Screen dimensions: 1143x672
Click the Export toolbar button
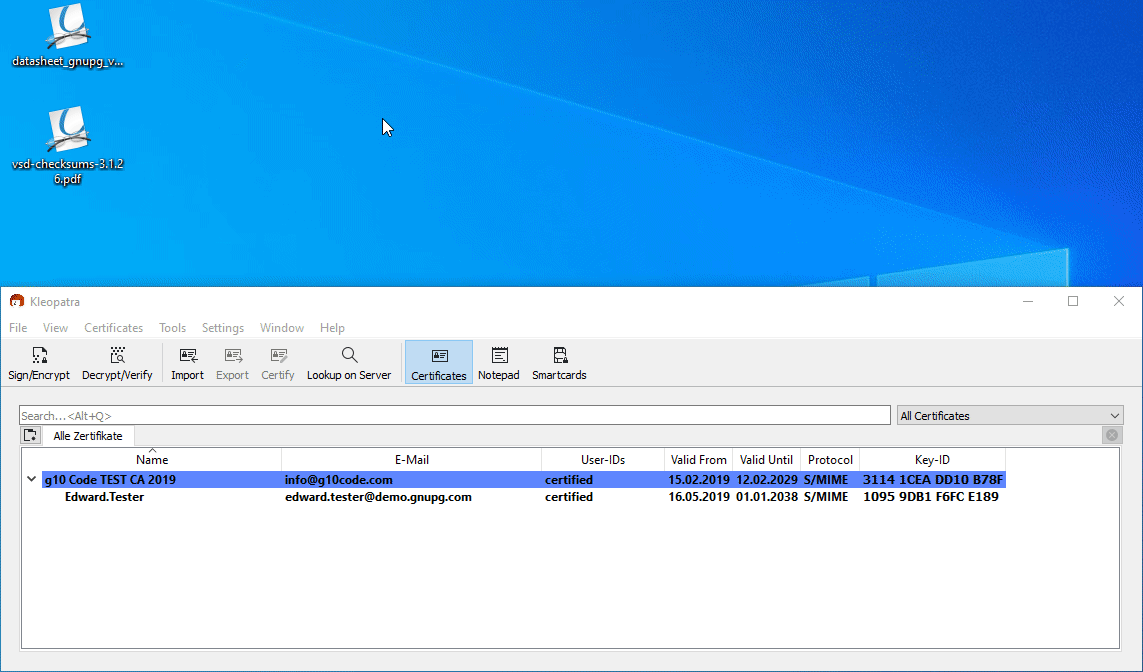[233, 363]
